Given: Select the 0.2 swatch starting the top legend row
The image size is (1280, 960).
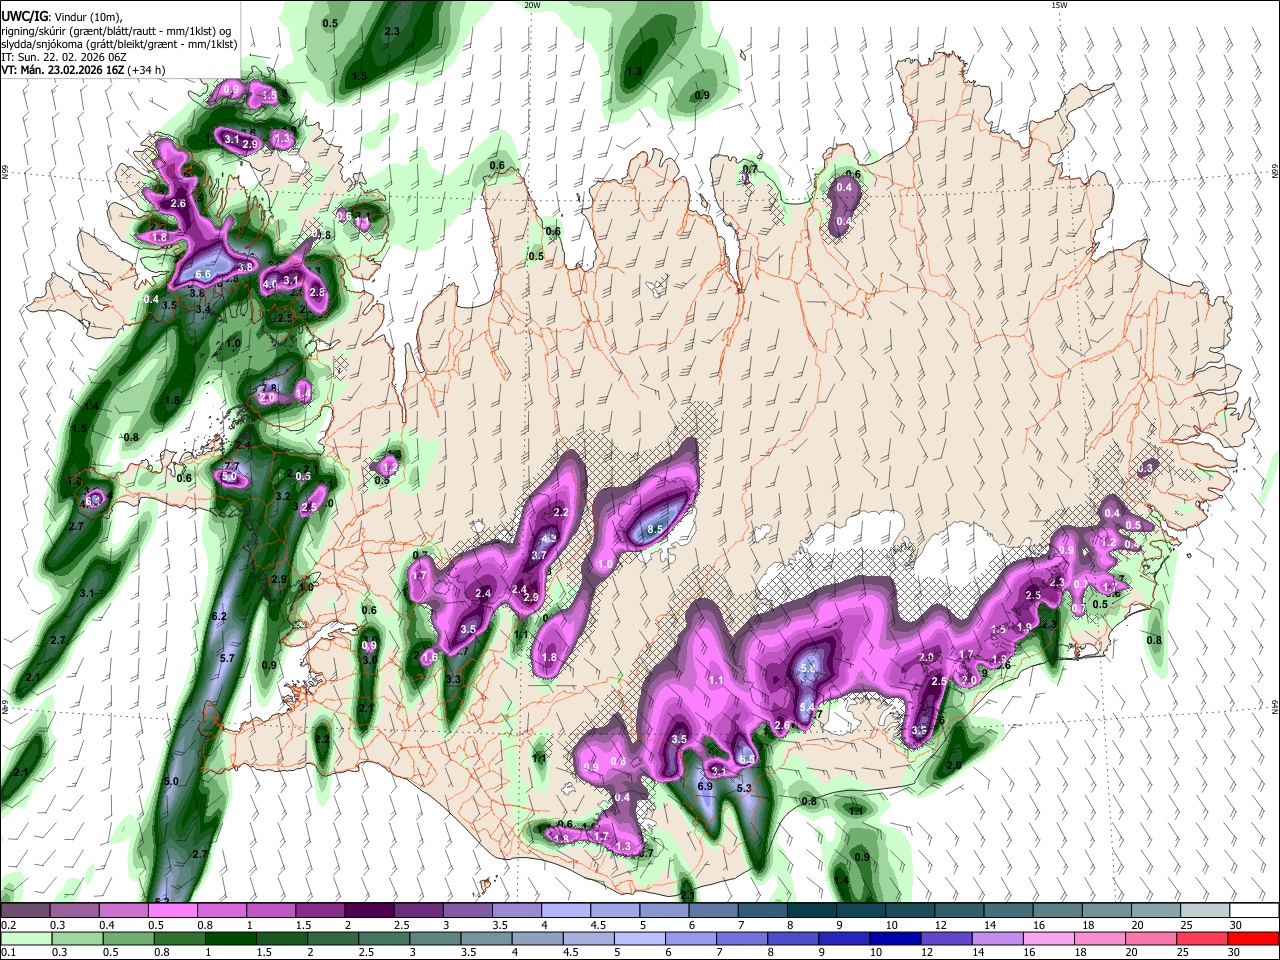Looking at the screenshot, I should [25, 910].
